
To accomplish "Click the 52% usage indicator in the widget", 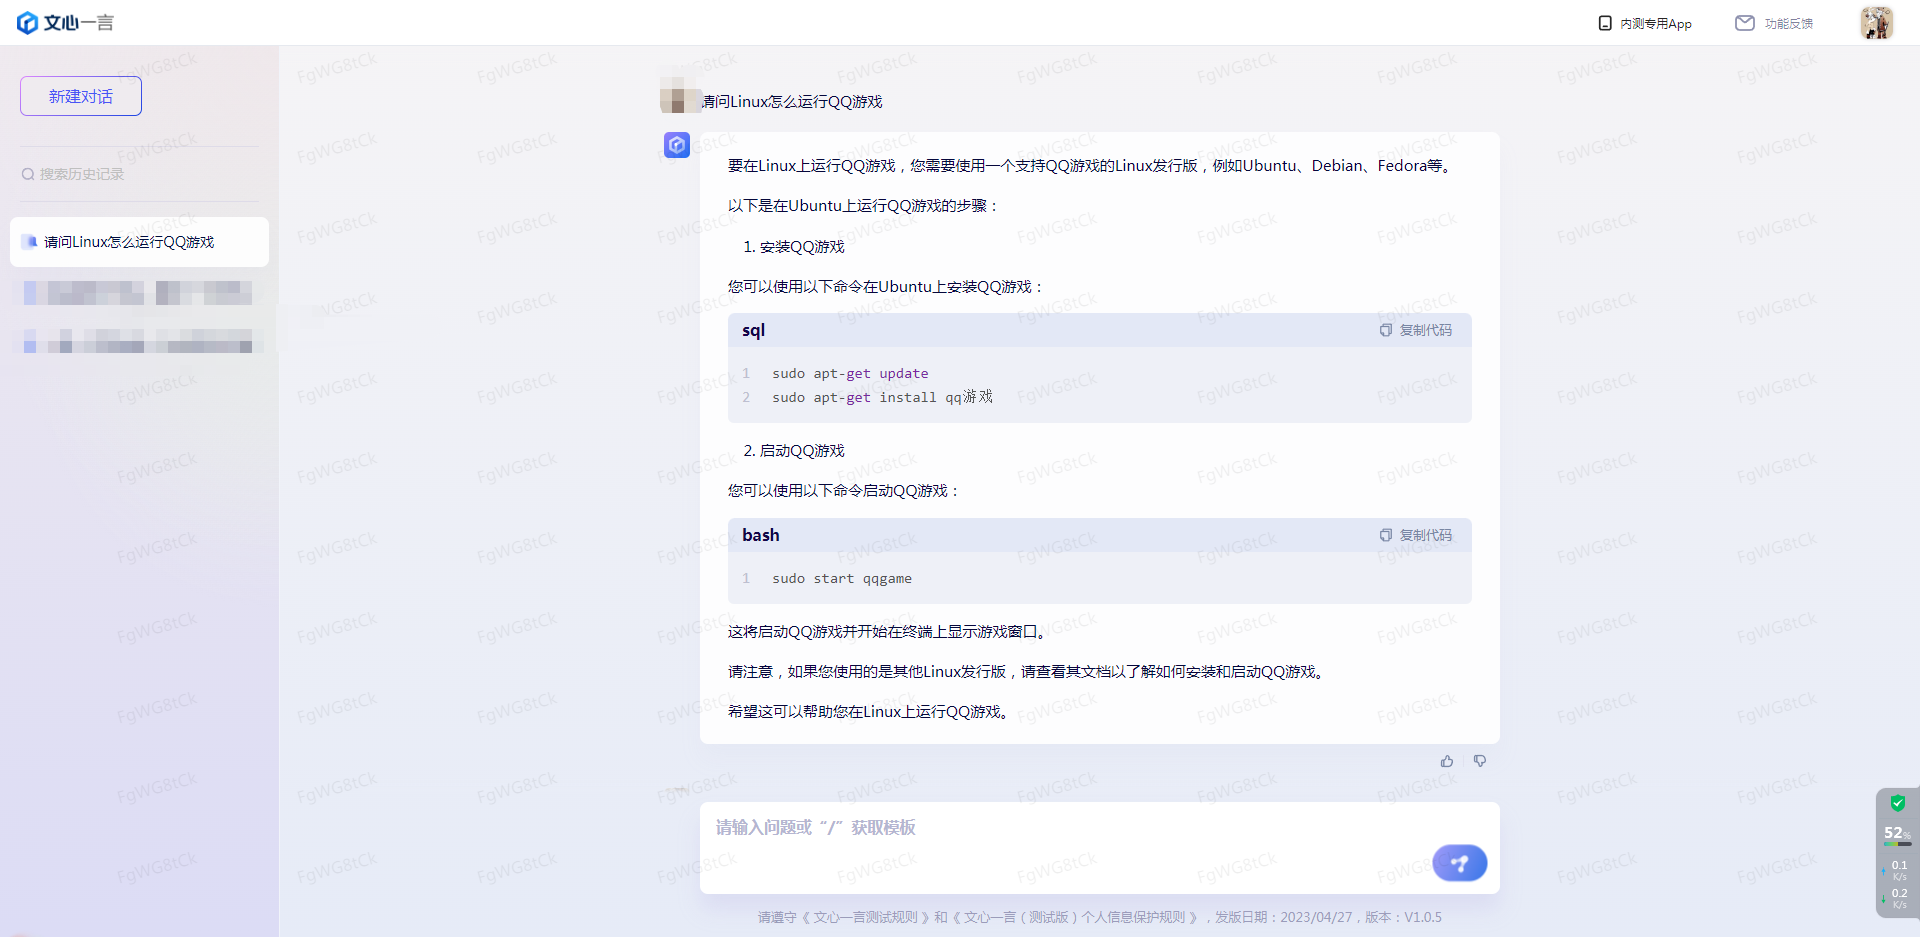I will (1896, 833).
